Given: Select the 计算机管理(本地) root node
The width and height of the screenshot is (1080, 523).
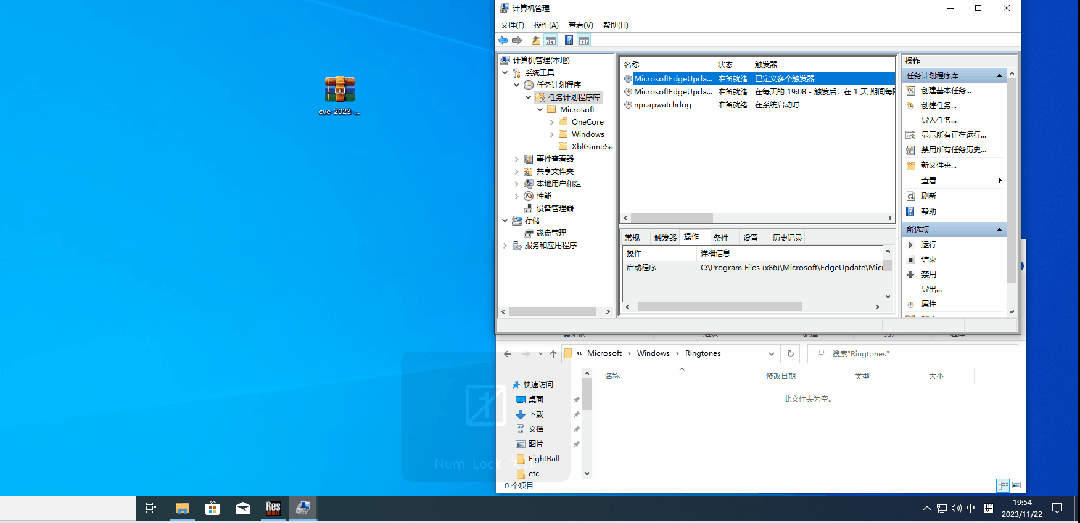Looking at the screenshot, I should 541,61.
